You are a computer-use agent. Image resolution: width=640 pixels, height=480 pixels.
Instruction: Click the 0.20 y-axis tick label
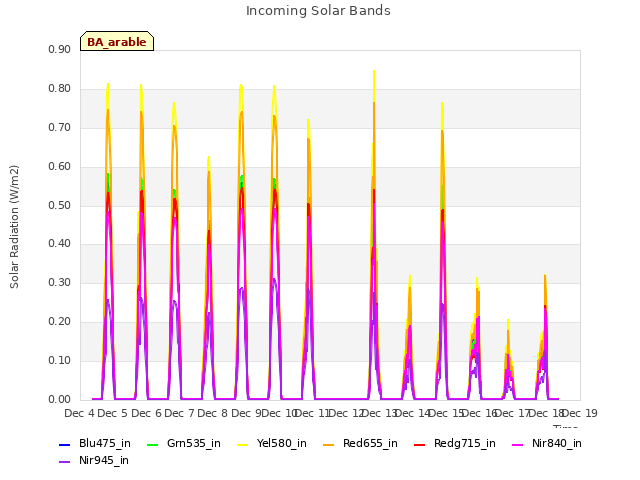click(60, 322)
